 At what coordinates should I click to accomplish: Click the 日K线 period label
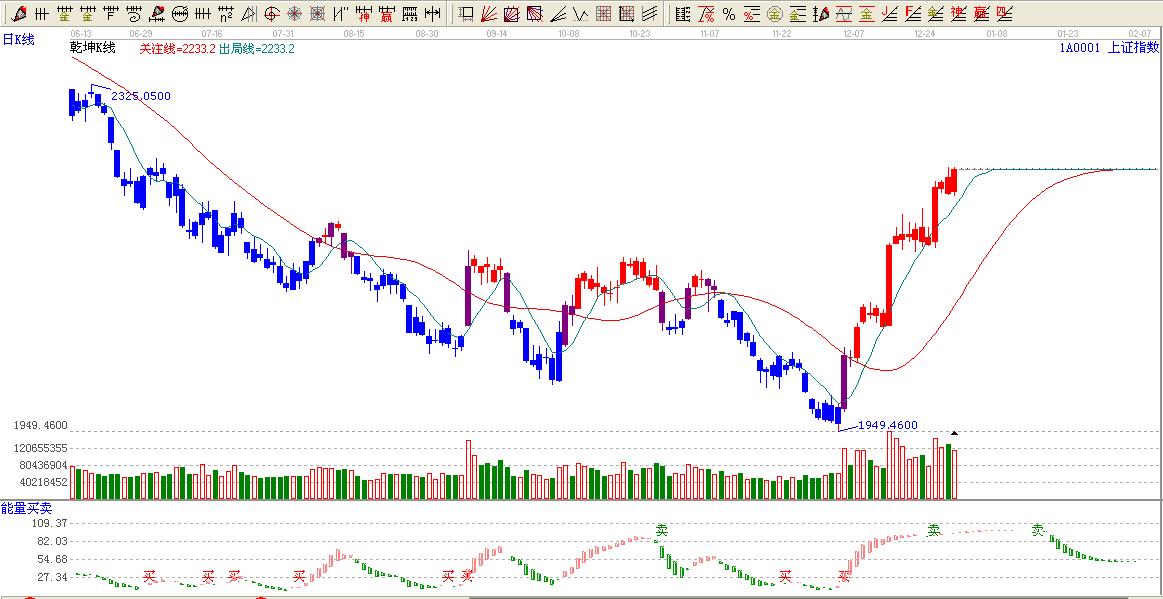point(18,38)
